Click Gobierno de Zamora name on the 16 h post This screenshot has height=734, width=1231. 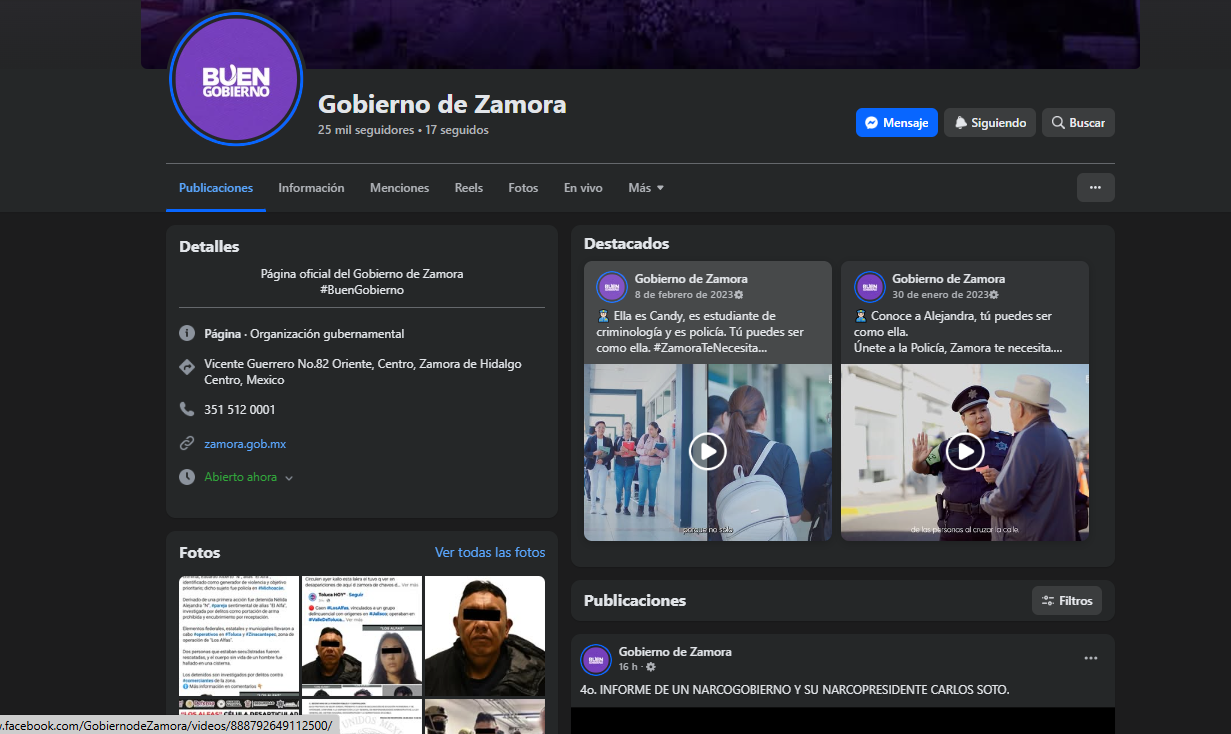point(675,652)
